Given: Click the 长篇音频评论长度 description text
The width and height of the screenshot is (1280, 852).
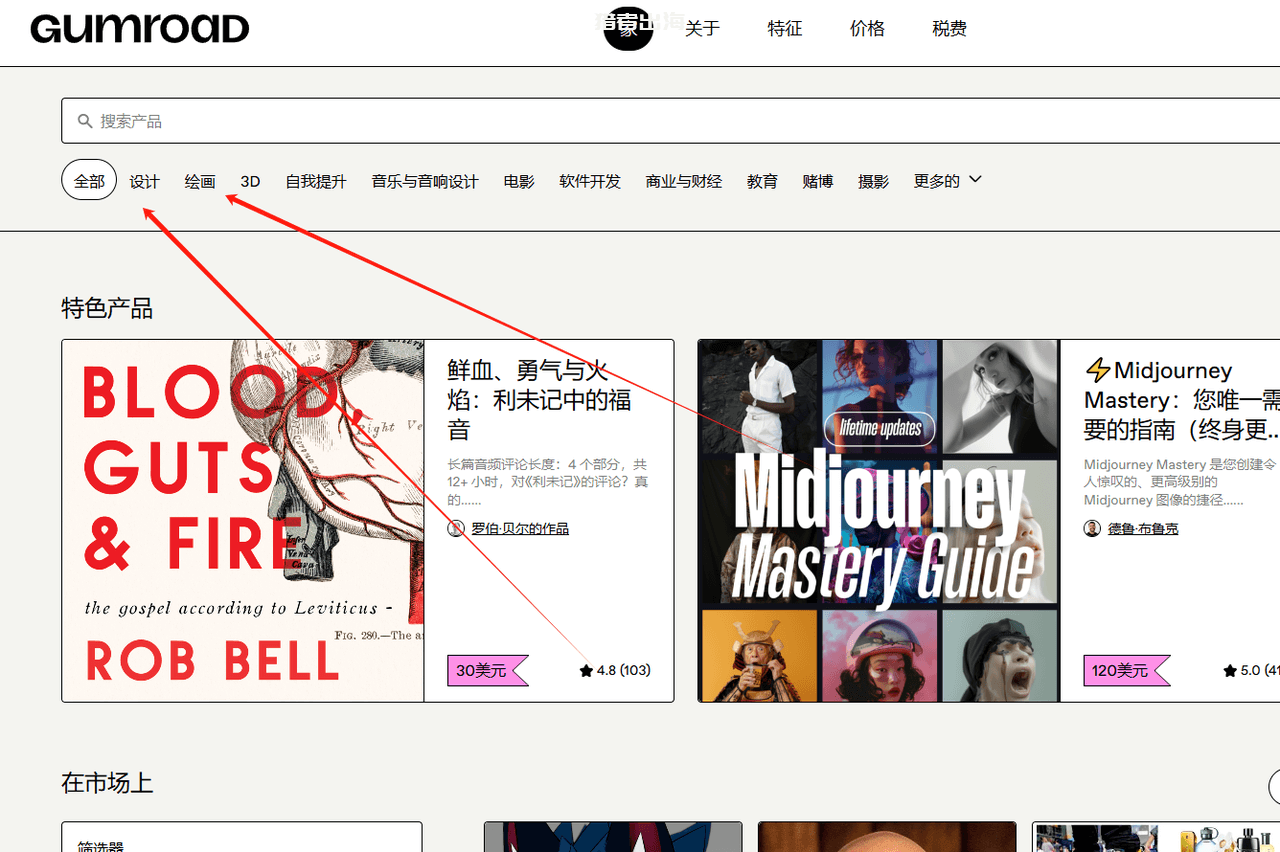Looking at the screenshot, I should (547, 482).
